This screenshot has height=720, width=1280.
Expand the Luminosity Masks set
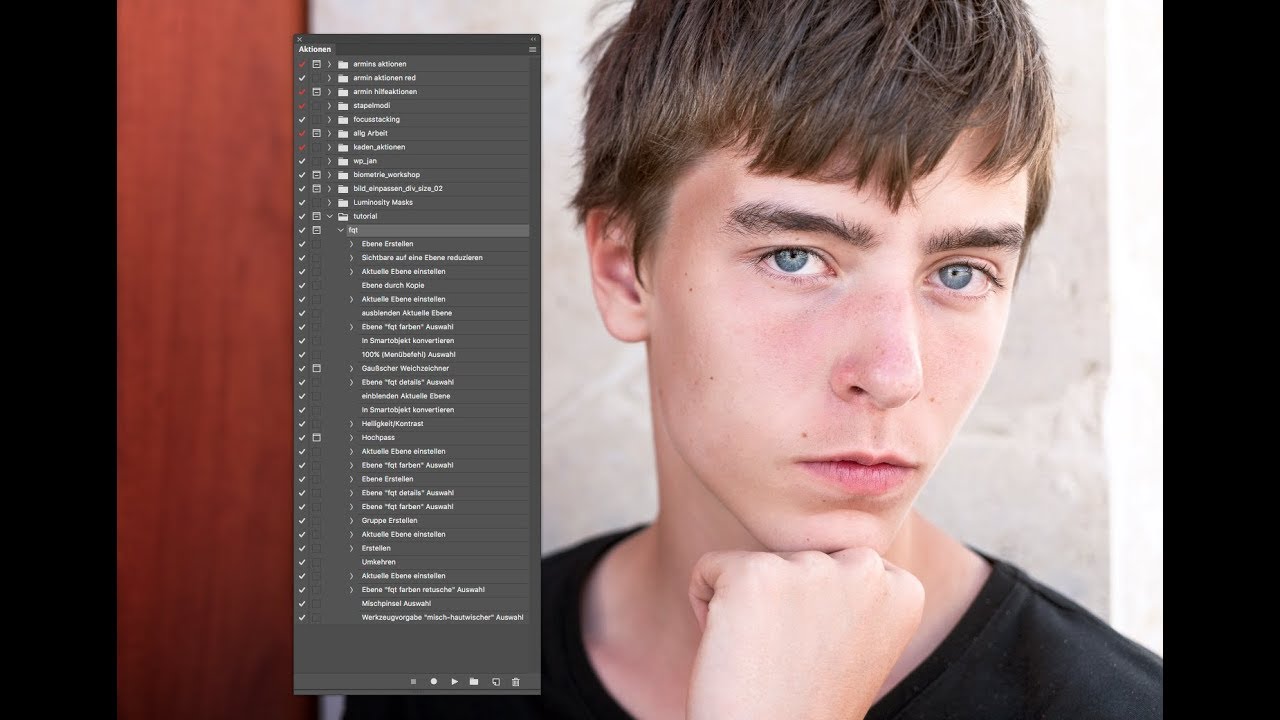click(x=329, y=202)
